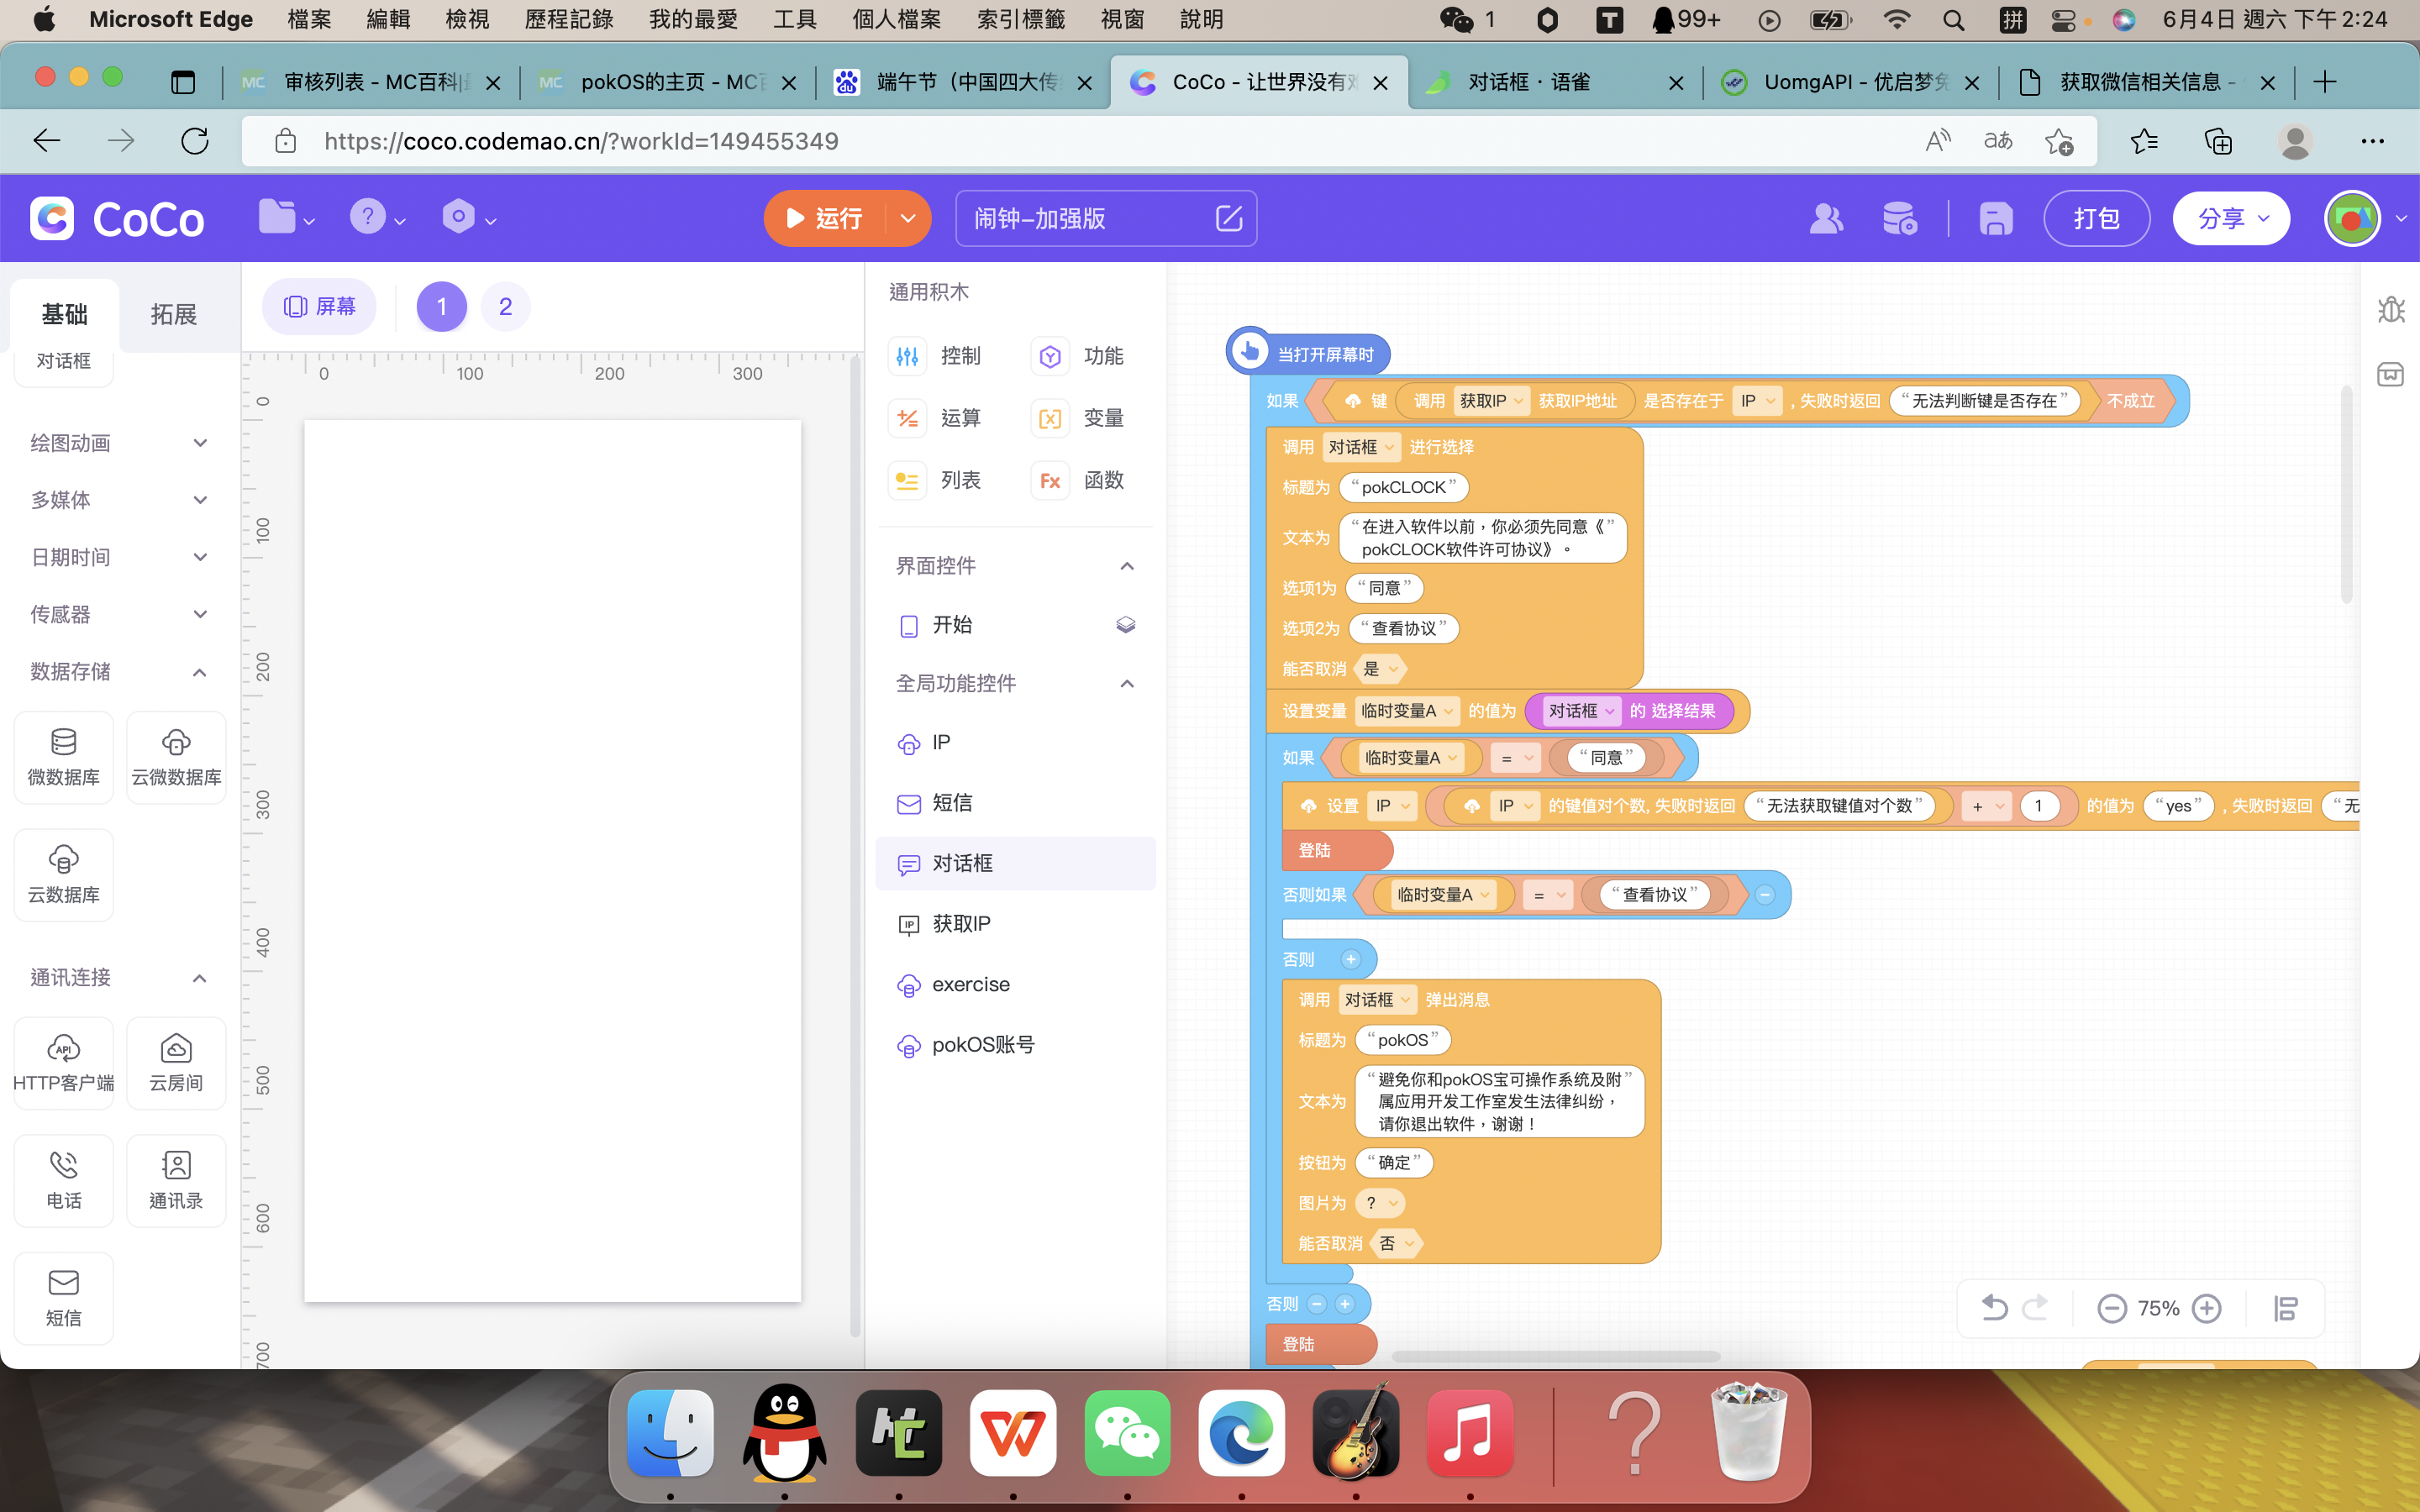Switch to pokOS的主页 browser tab
The image size is (2420, 1512).
pos(670,82)
